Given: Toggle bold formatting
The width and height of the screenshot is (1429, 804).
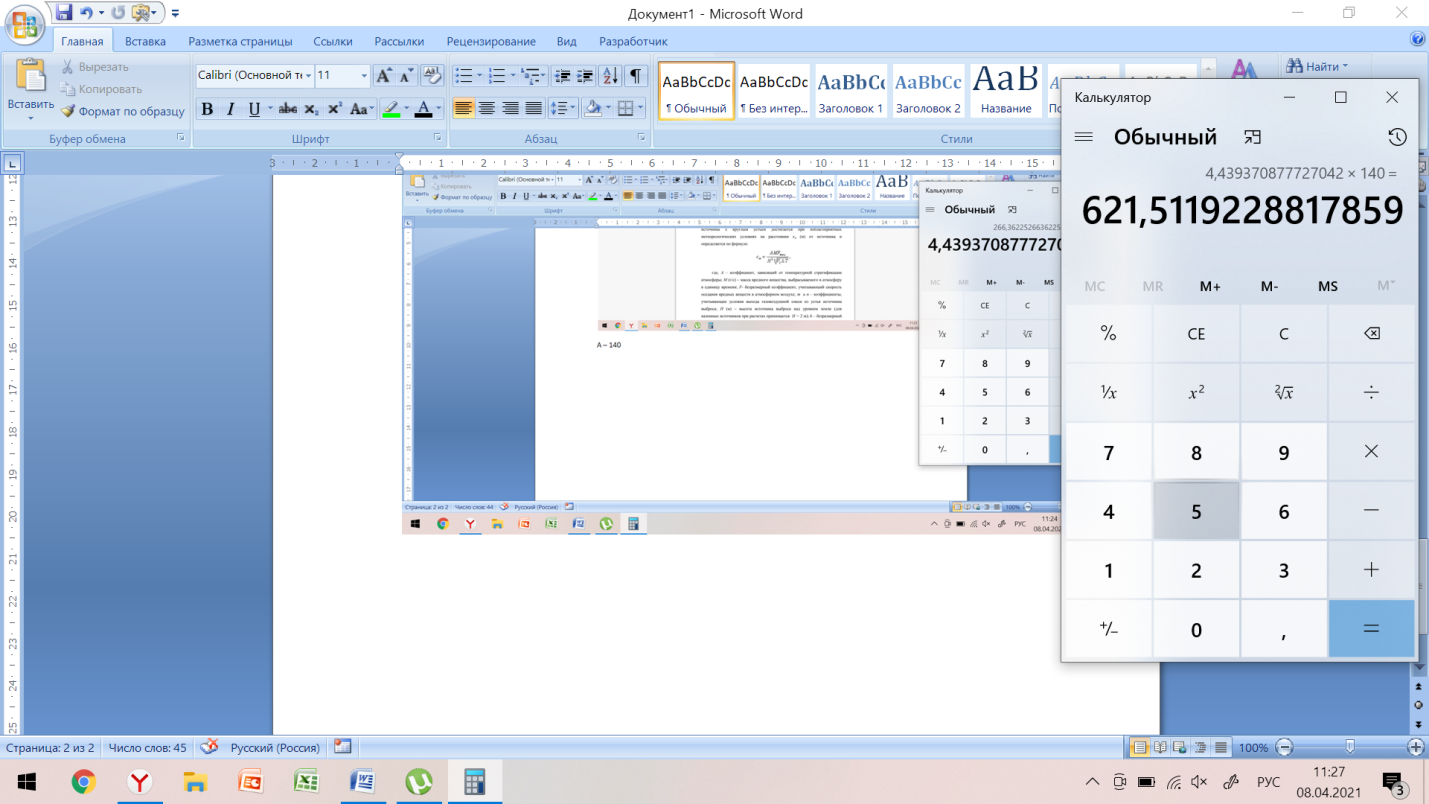Looking at the screenshot, I should coord(207,109).
